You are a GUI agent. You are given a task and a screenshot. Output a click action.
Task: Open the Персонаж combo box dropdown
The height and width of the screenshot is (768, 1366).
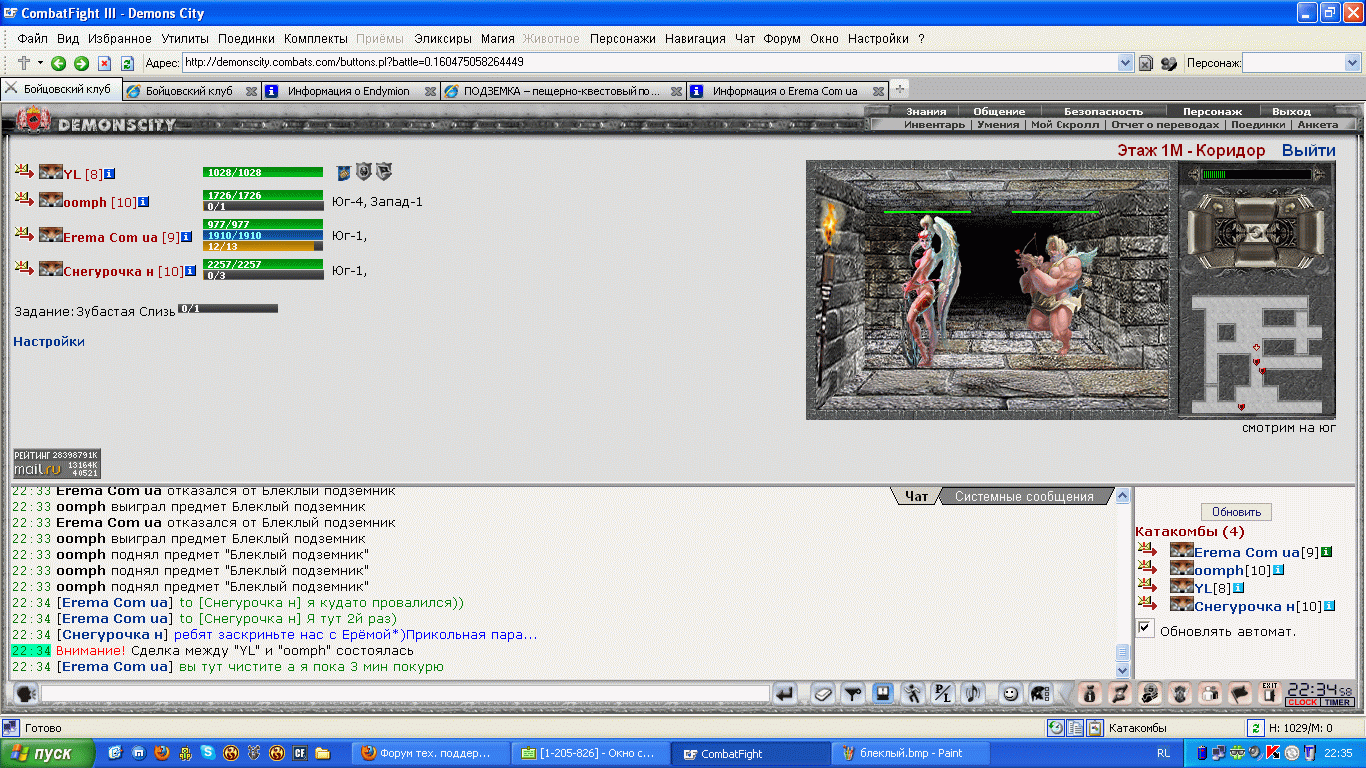[1353, 63]
